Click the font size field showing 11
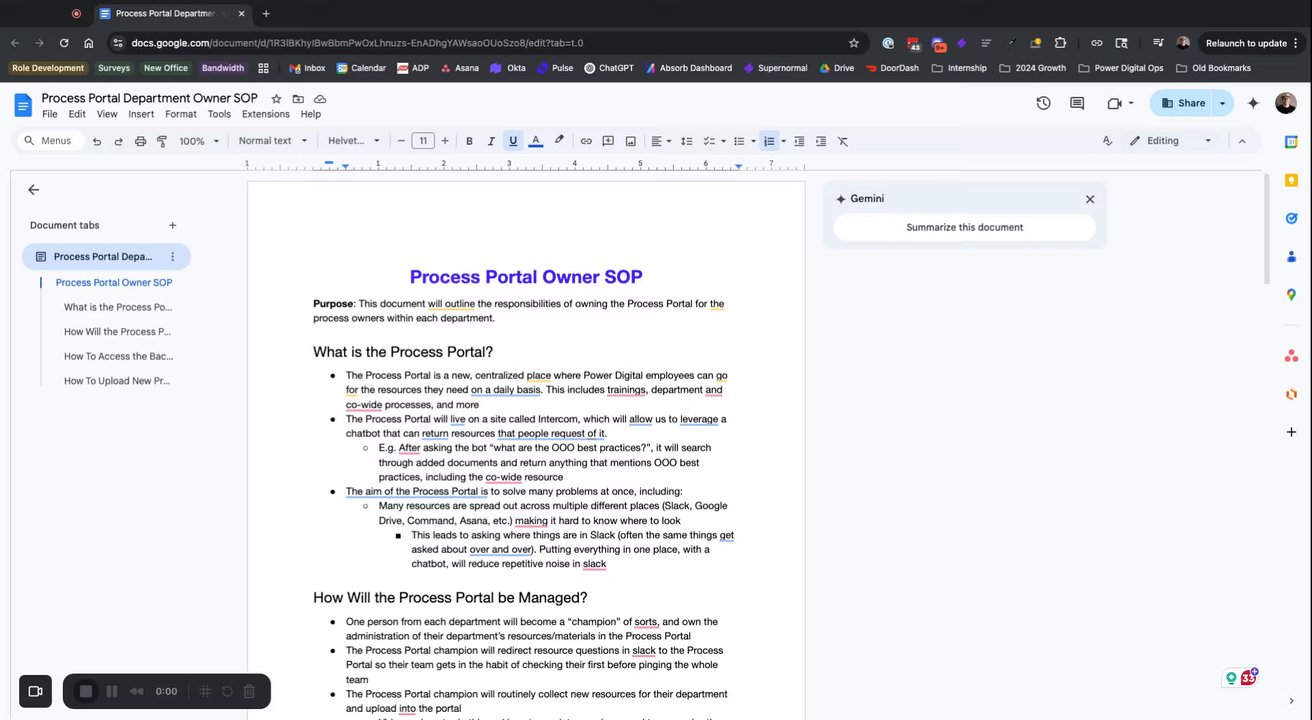Screen dimensions: 1312x720 point(423,141)
